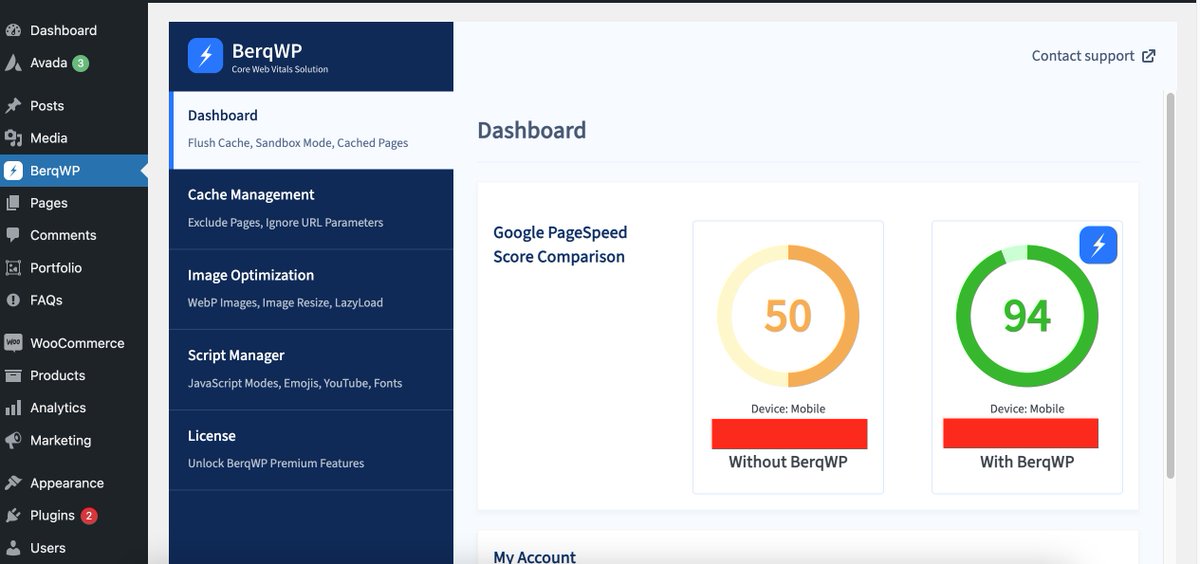
Task: Click the Google PageSpeed Score Comparison text
Action: click(x=560, y=245)
